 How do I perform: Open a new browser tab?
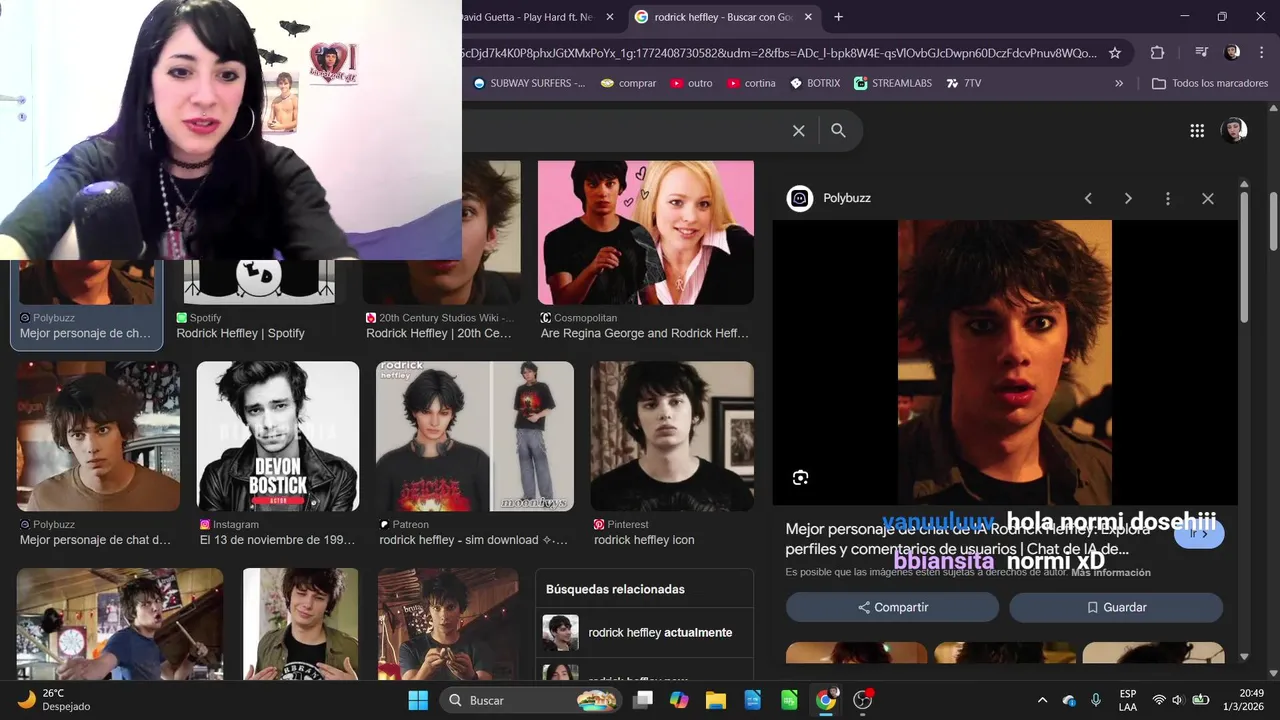pos(838,17)
